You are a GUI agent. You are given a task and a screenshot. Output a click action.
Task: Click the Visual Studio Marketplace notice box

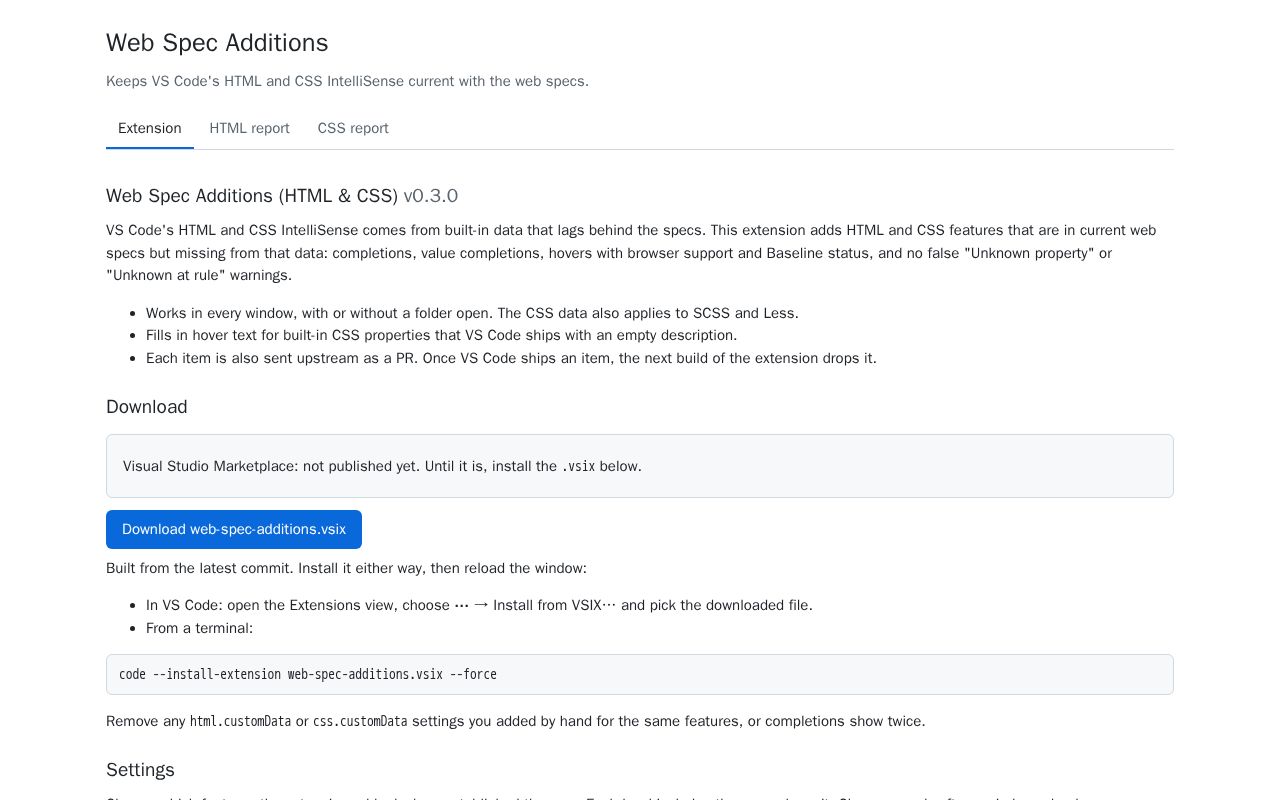coord(640,466)
